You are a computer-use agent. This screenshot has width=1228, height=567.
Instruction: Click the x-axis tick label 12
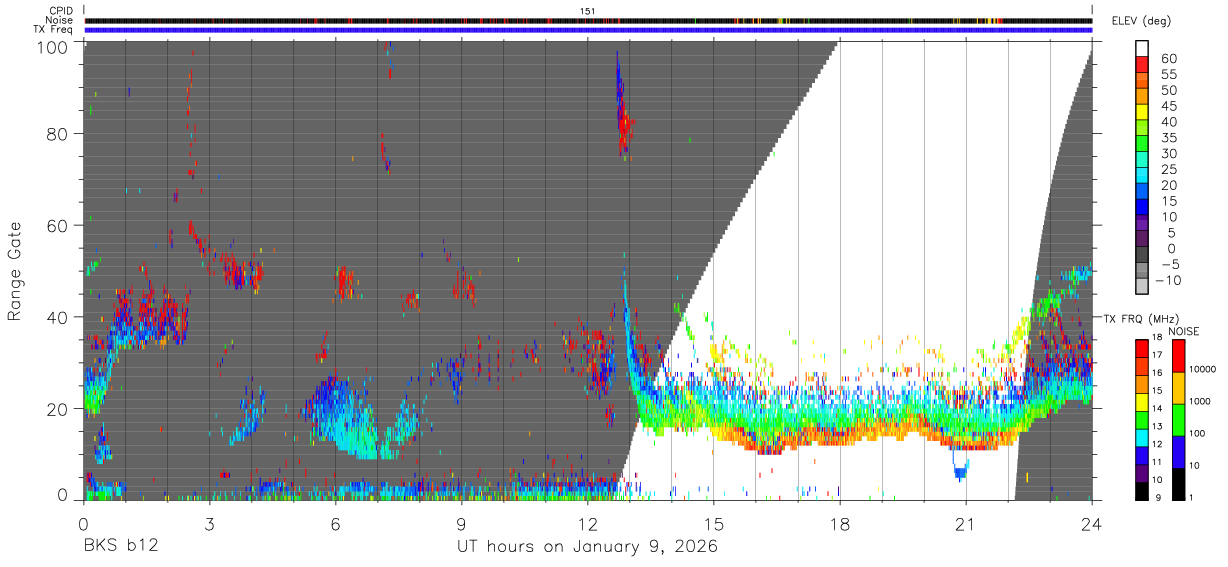[x=587, y=524]
